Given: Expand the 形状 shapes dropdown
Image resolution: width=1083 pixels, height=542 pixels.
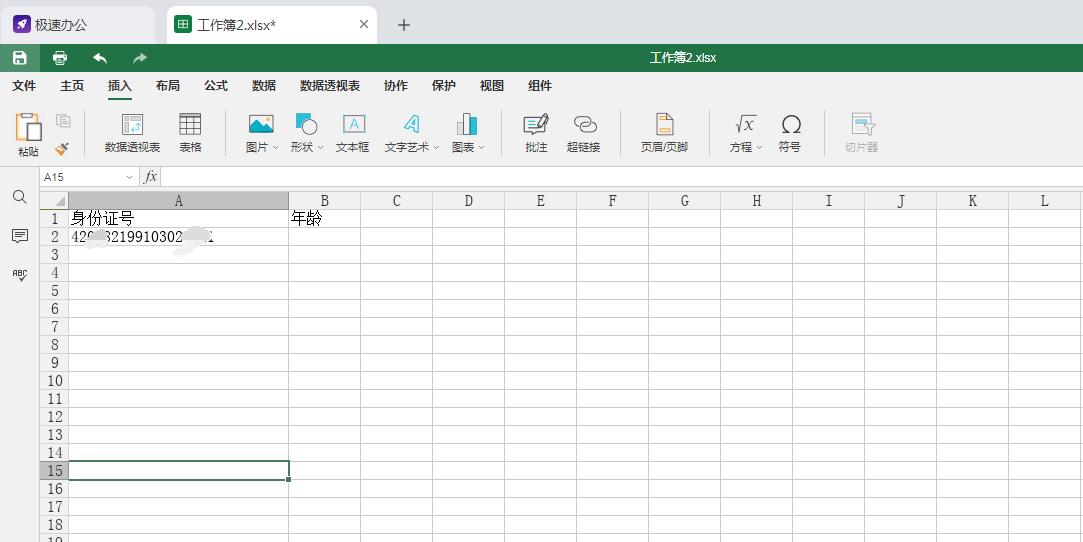Looking at the screenshot, I should pos(320,148).
